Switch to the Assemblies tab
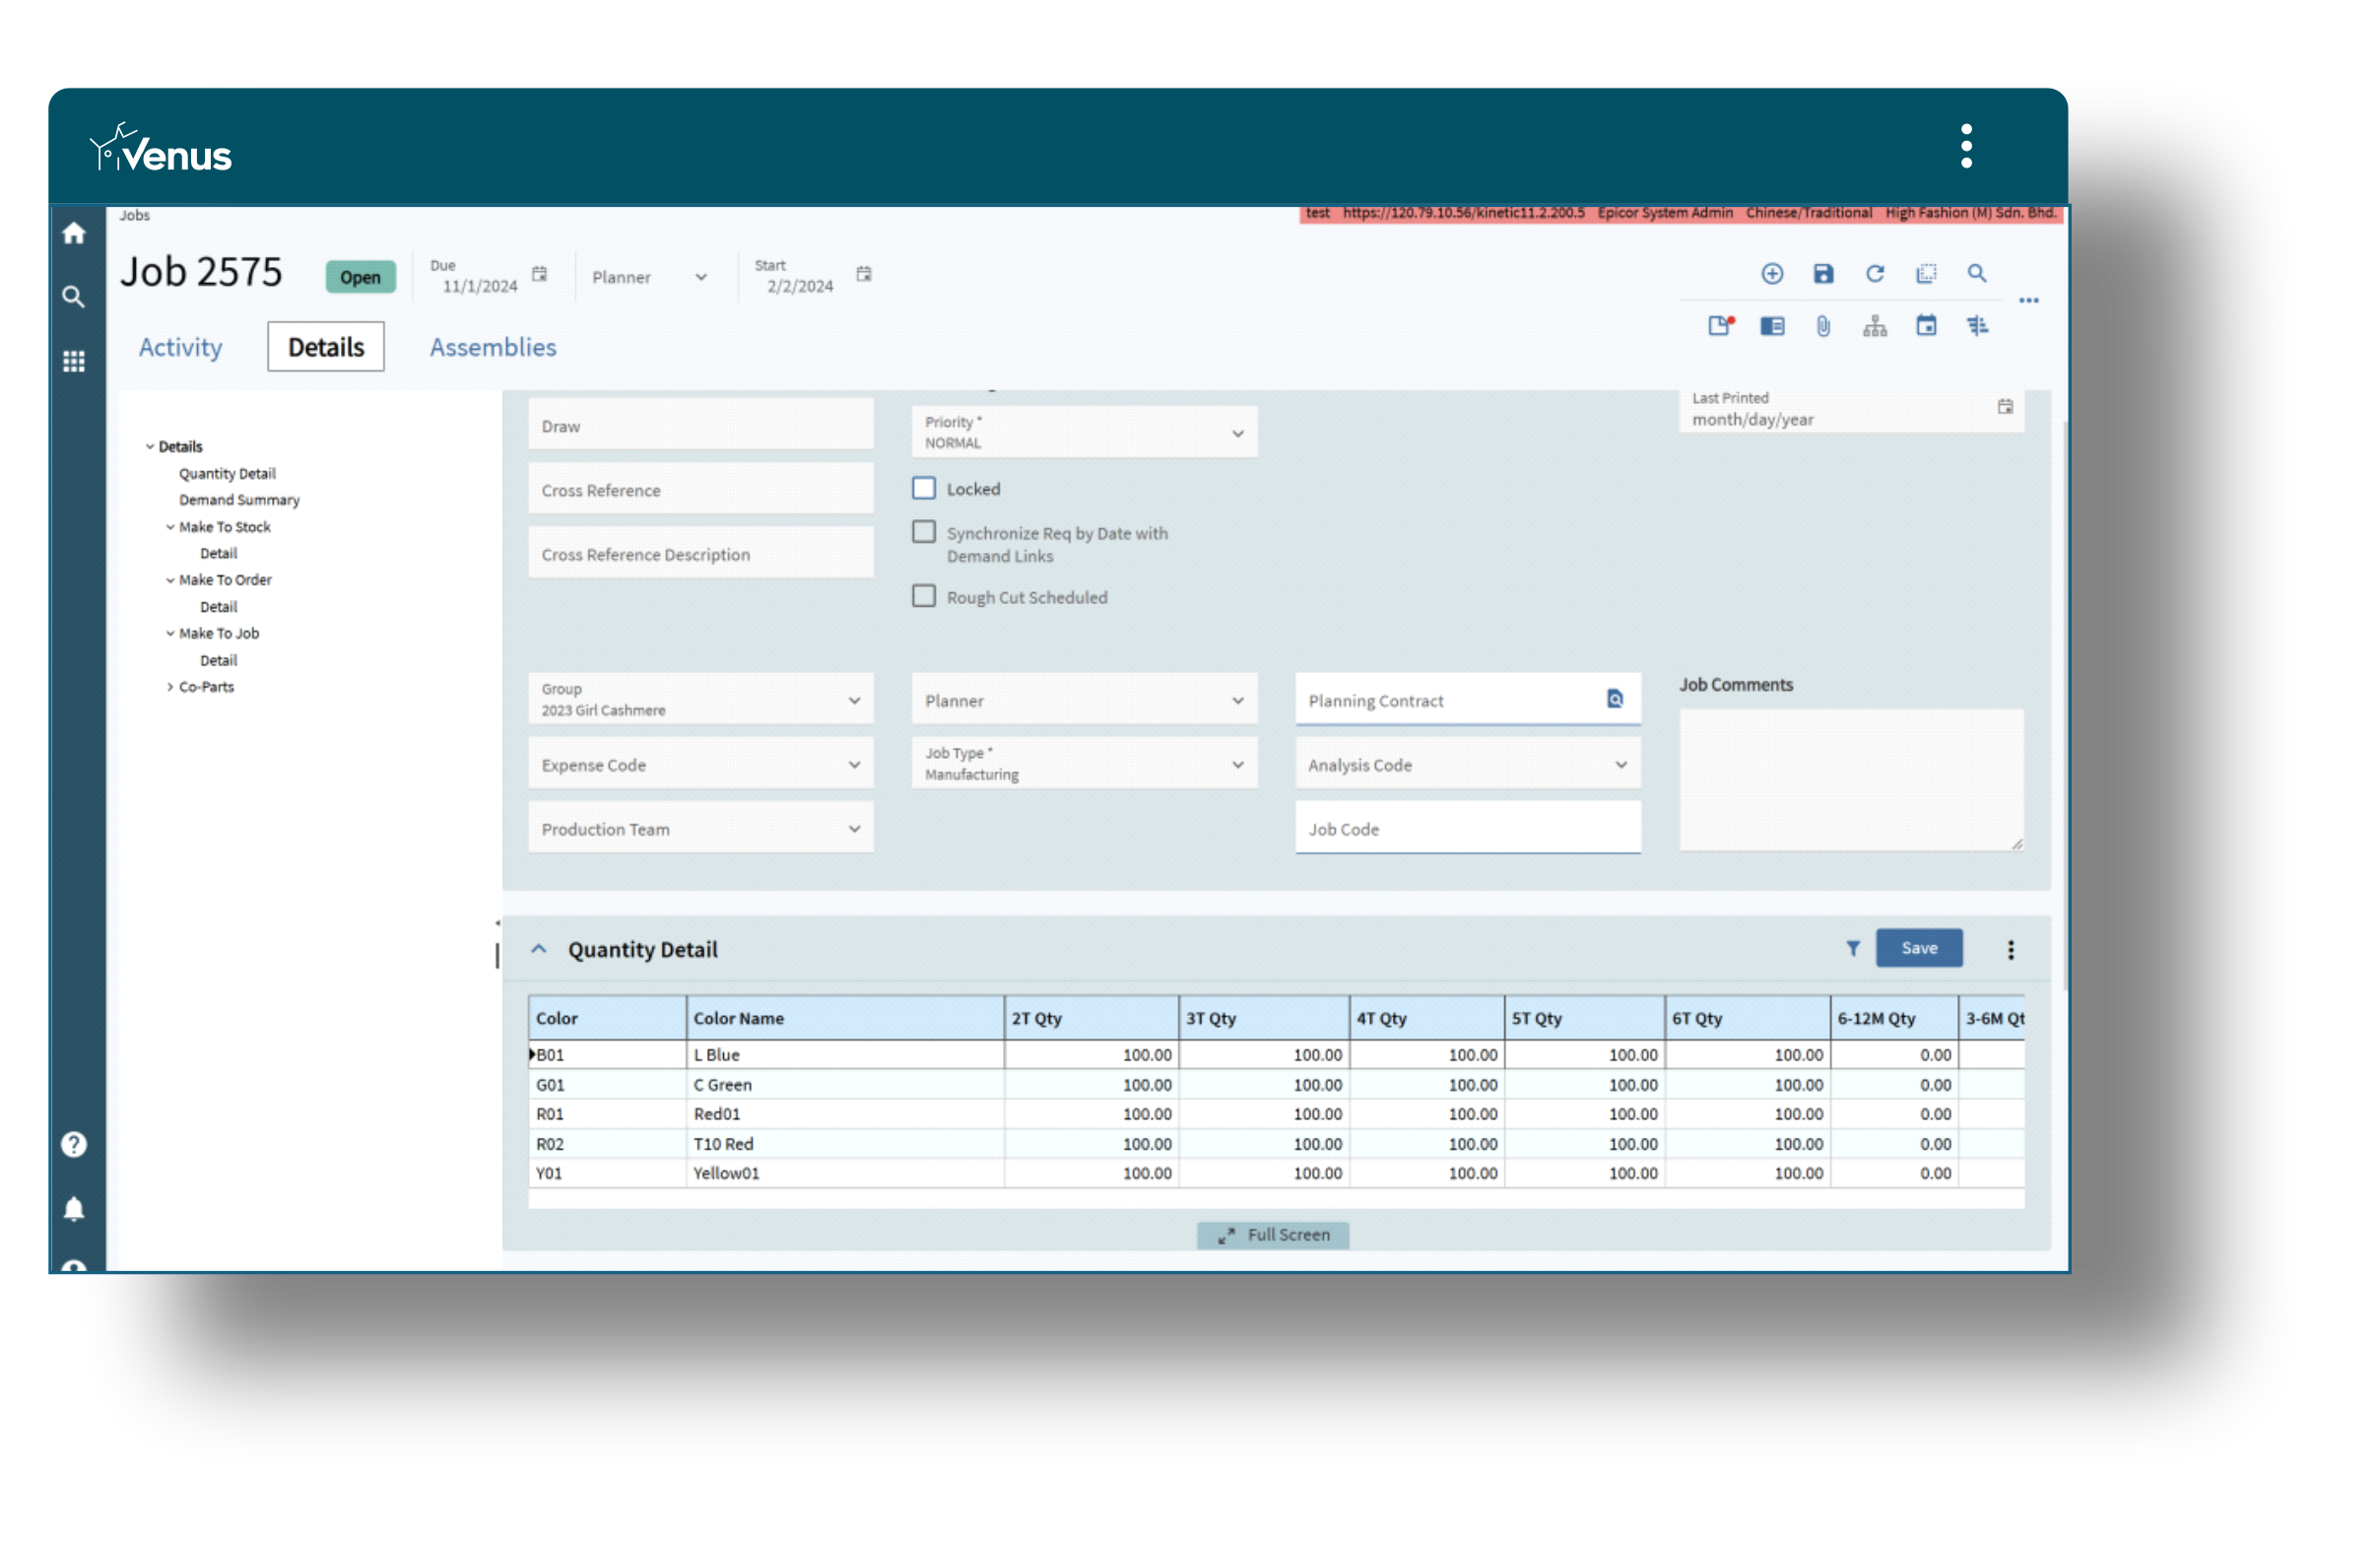Viewport: 2380px width, 1543px height. (493, 347)
